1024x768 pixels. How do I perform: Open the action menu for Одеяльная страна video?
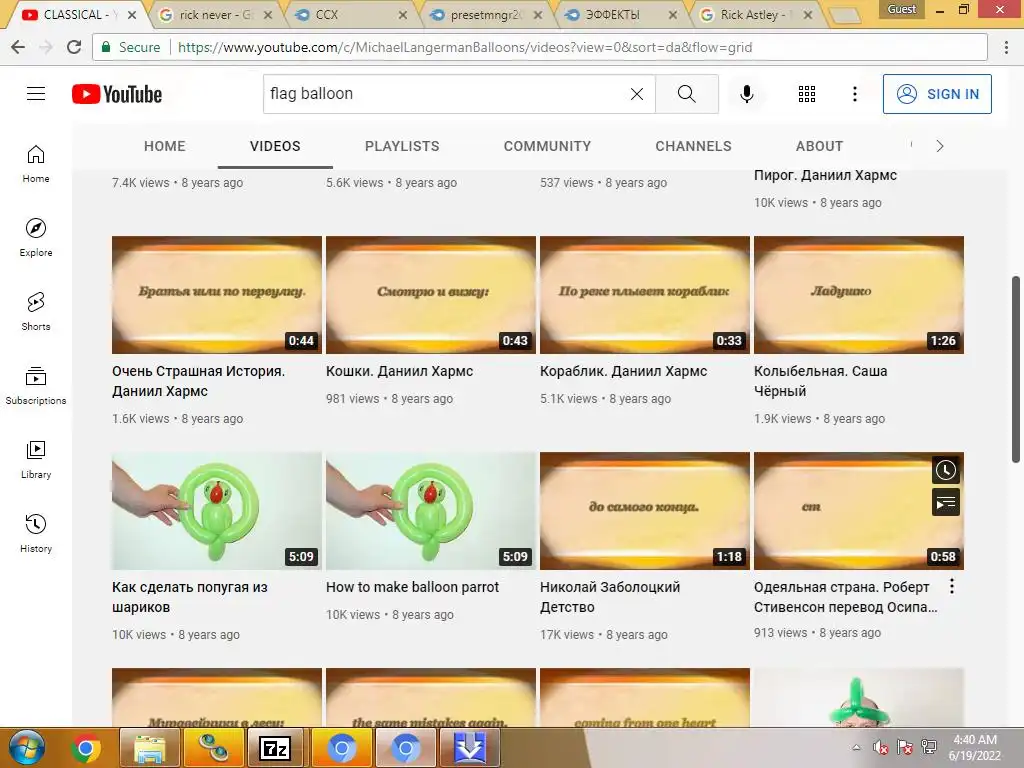952,586
